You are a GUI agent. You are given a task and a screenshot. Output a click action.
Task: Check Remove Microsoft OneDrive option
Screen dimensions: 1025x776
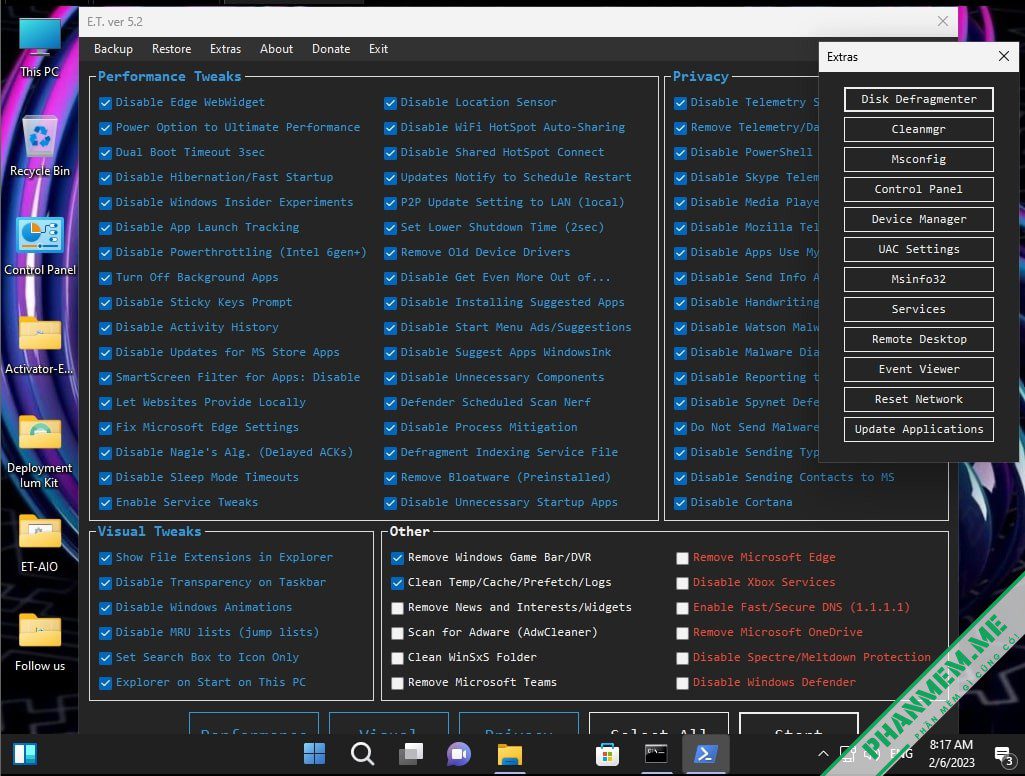point(682,633)
